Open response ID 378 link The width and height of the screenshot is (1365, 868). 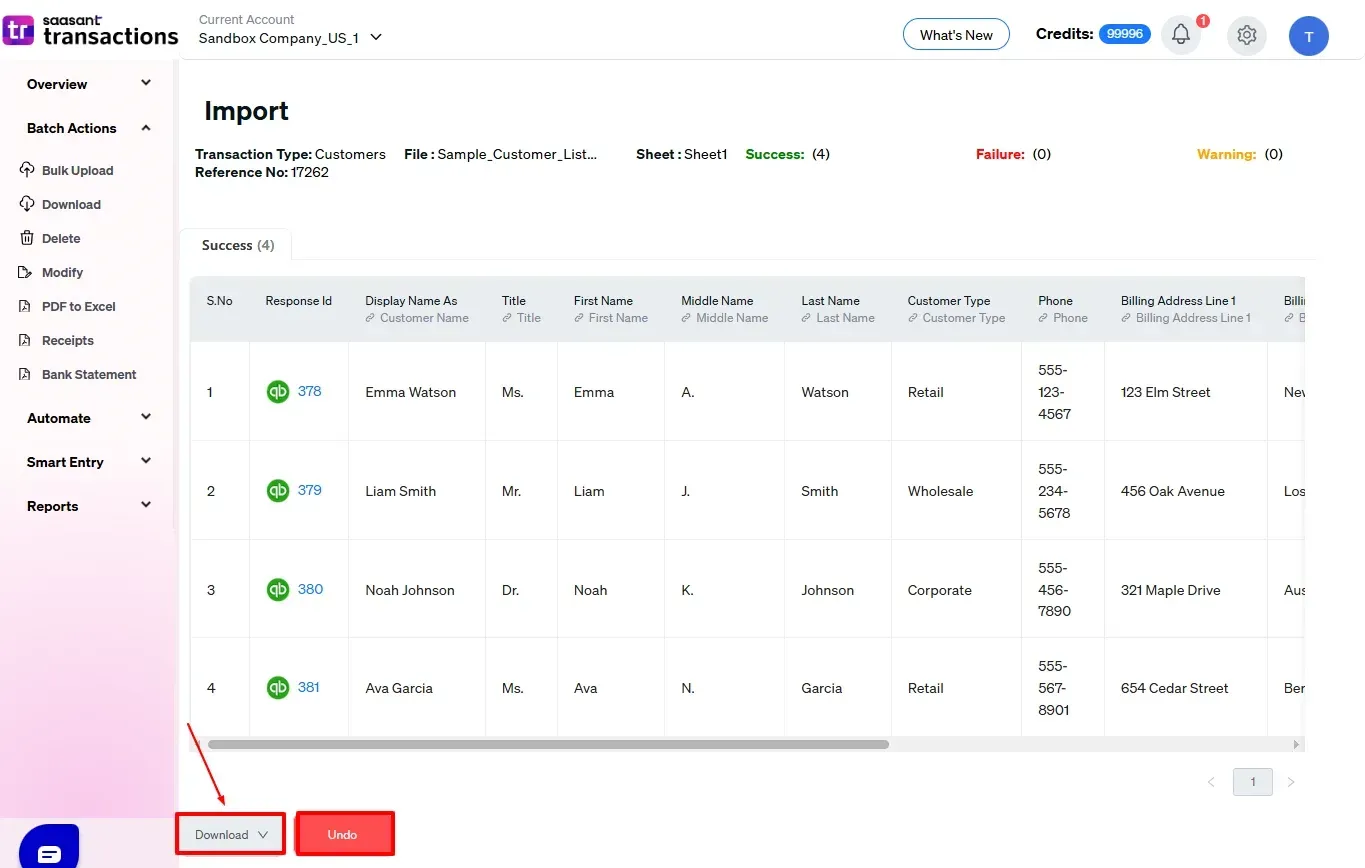310,391
